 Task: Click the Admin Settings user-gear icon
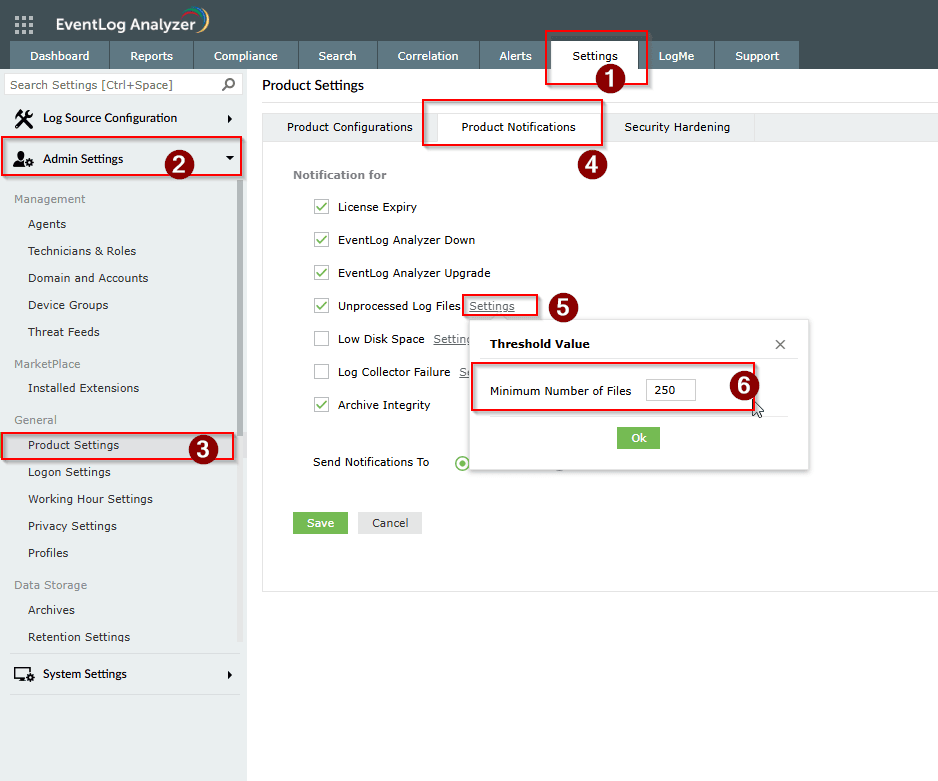click(23, 159)
